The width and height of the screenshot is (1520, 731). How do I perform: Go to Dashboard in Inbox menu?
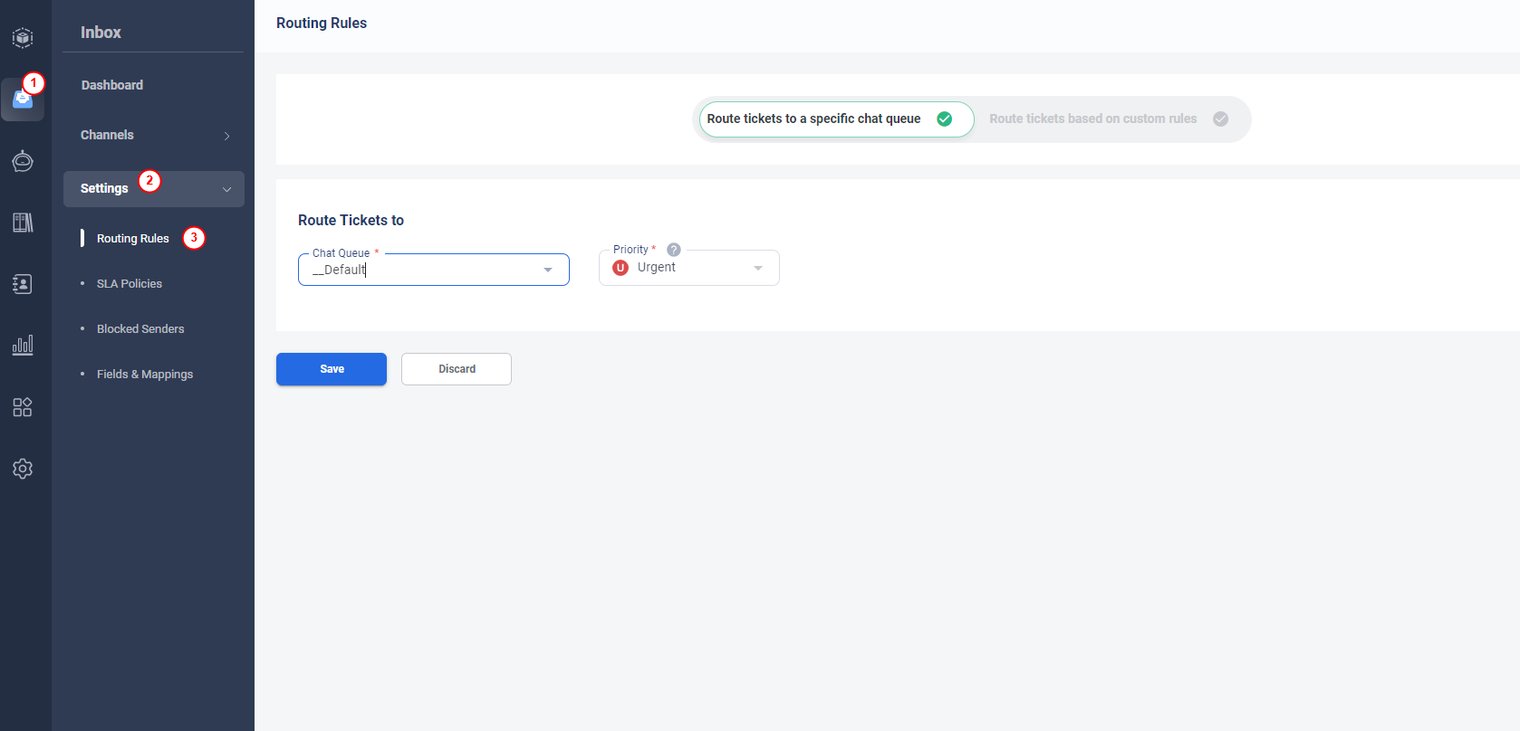point(112,85)
